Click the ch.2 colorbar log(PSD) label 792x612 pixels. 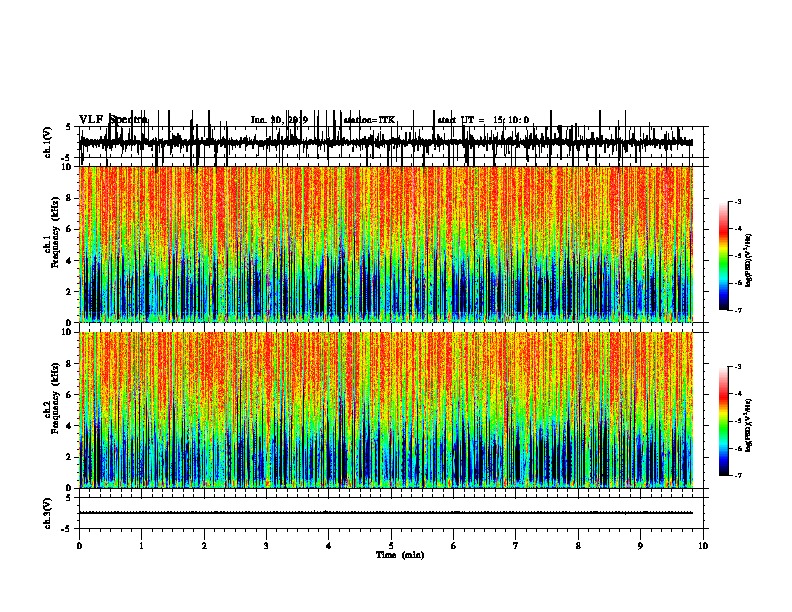pos(749,425)
